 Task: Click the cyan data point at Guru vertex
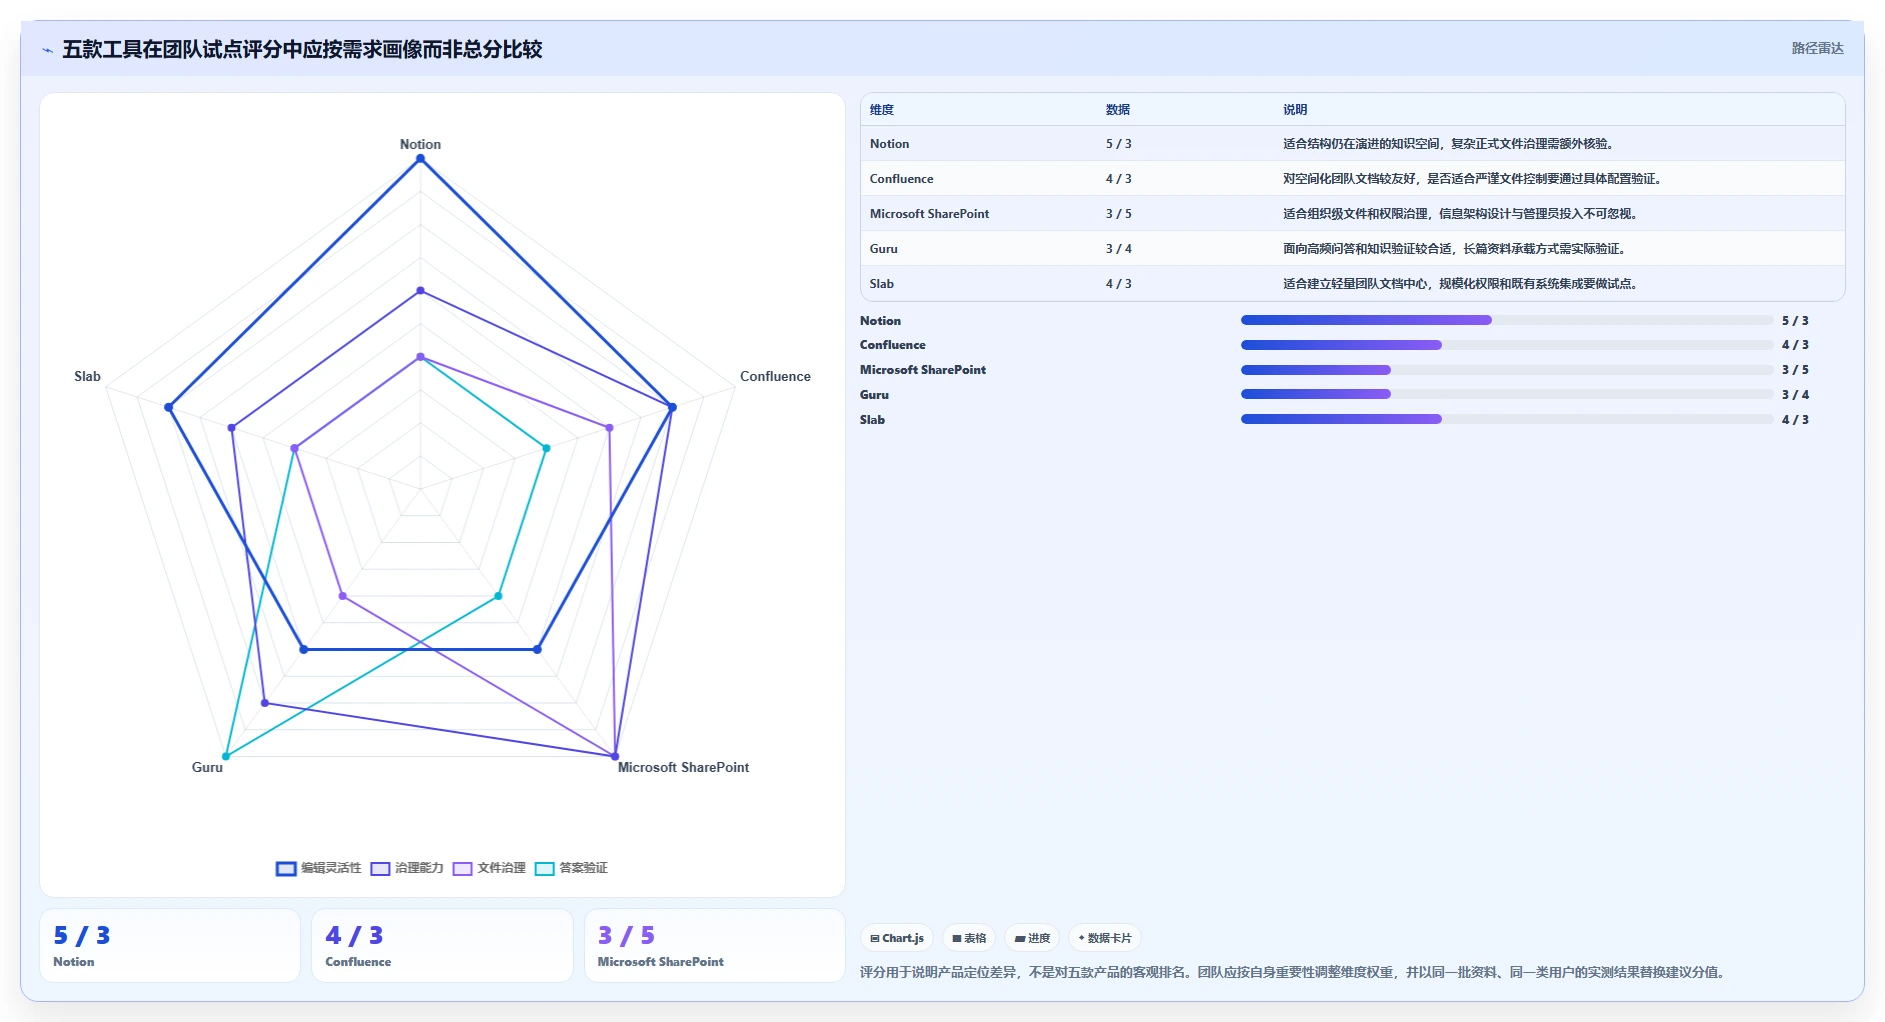coord(226,756)
